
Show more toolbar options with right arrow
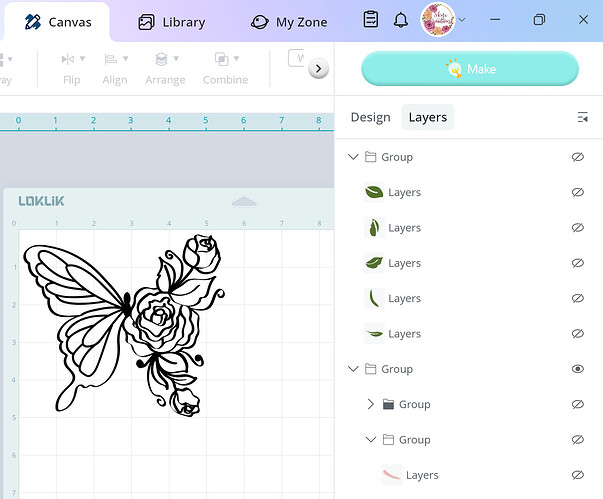pos(318,69)
